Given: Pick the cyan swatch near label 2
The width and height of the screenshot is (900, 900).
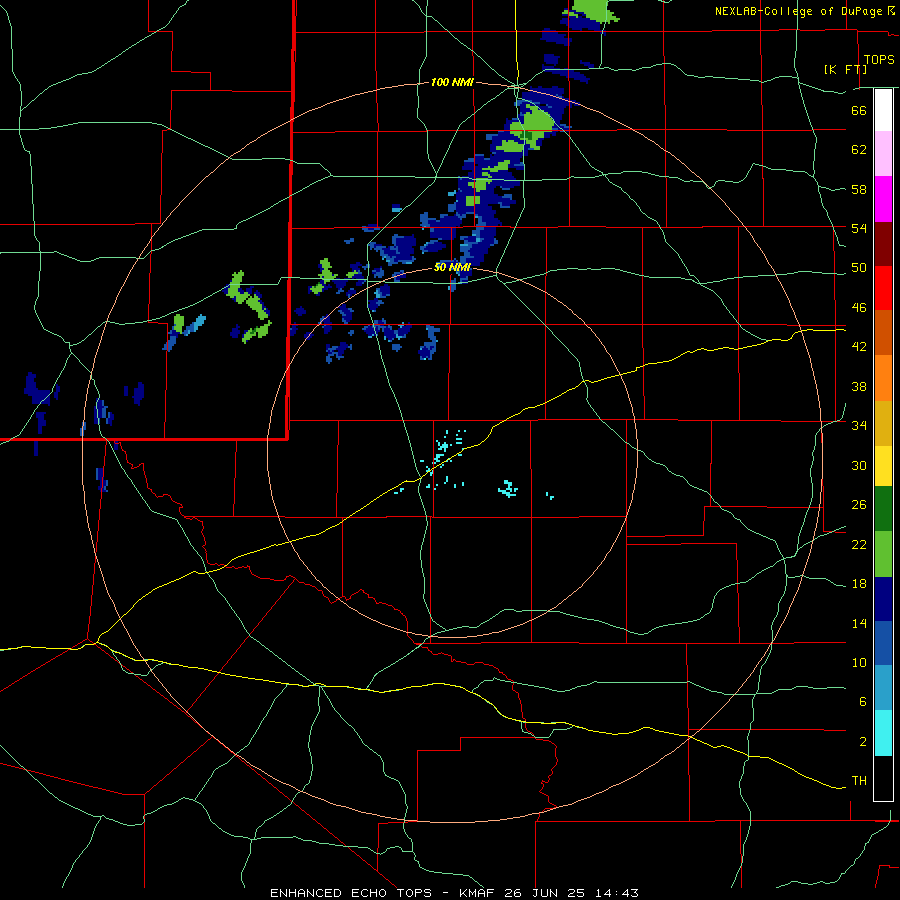Looking at the screenshot, I should pos(883,733).
